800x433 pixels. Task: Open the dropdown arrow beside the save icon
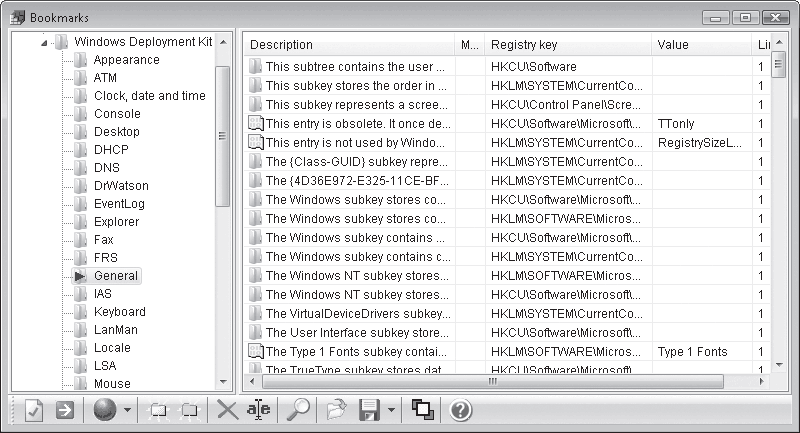(x=391, y=410)
